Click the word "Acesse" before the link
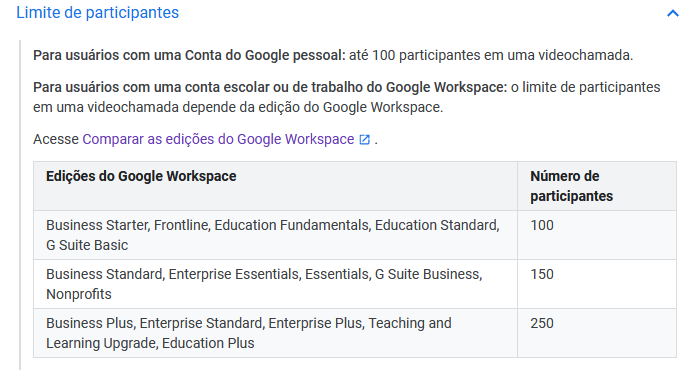691x377 pixels. pyautogui.click(x=56, y=139)
